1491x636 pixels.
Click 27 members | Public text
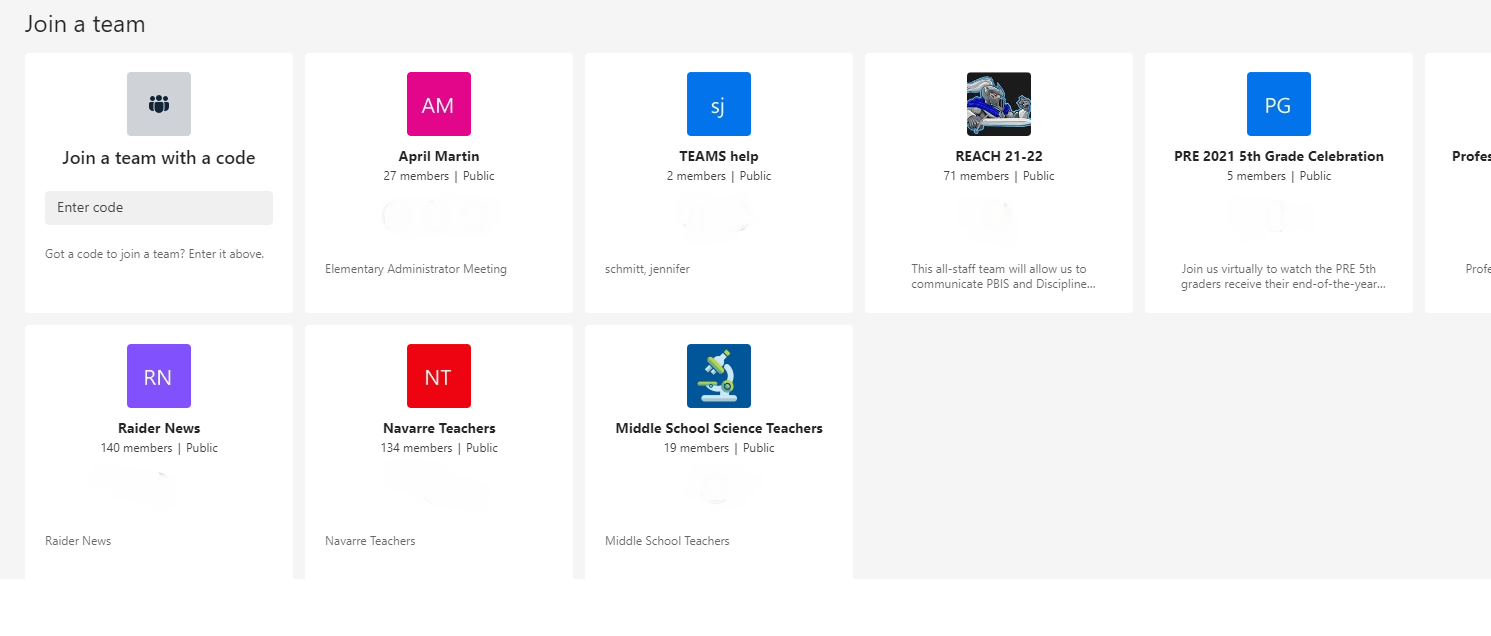tap(439, 176)
